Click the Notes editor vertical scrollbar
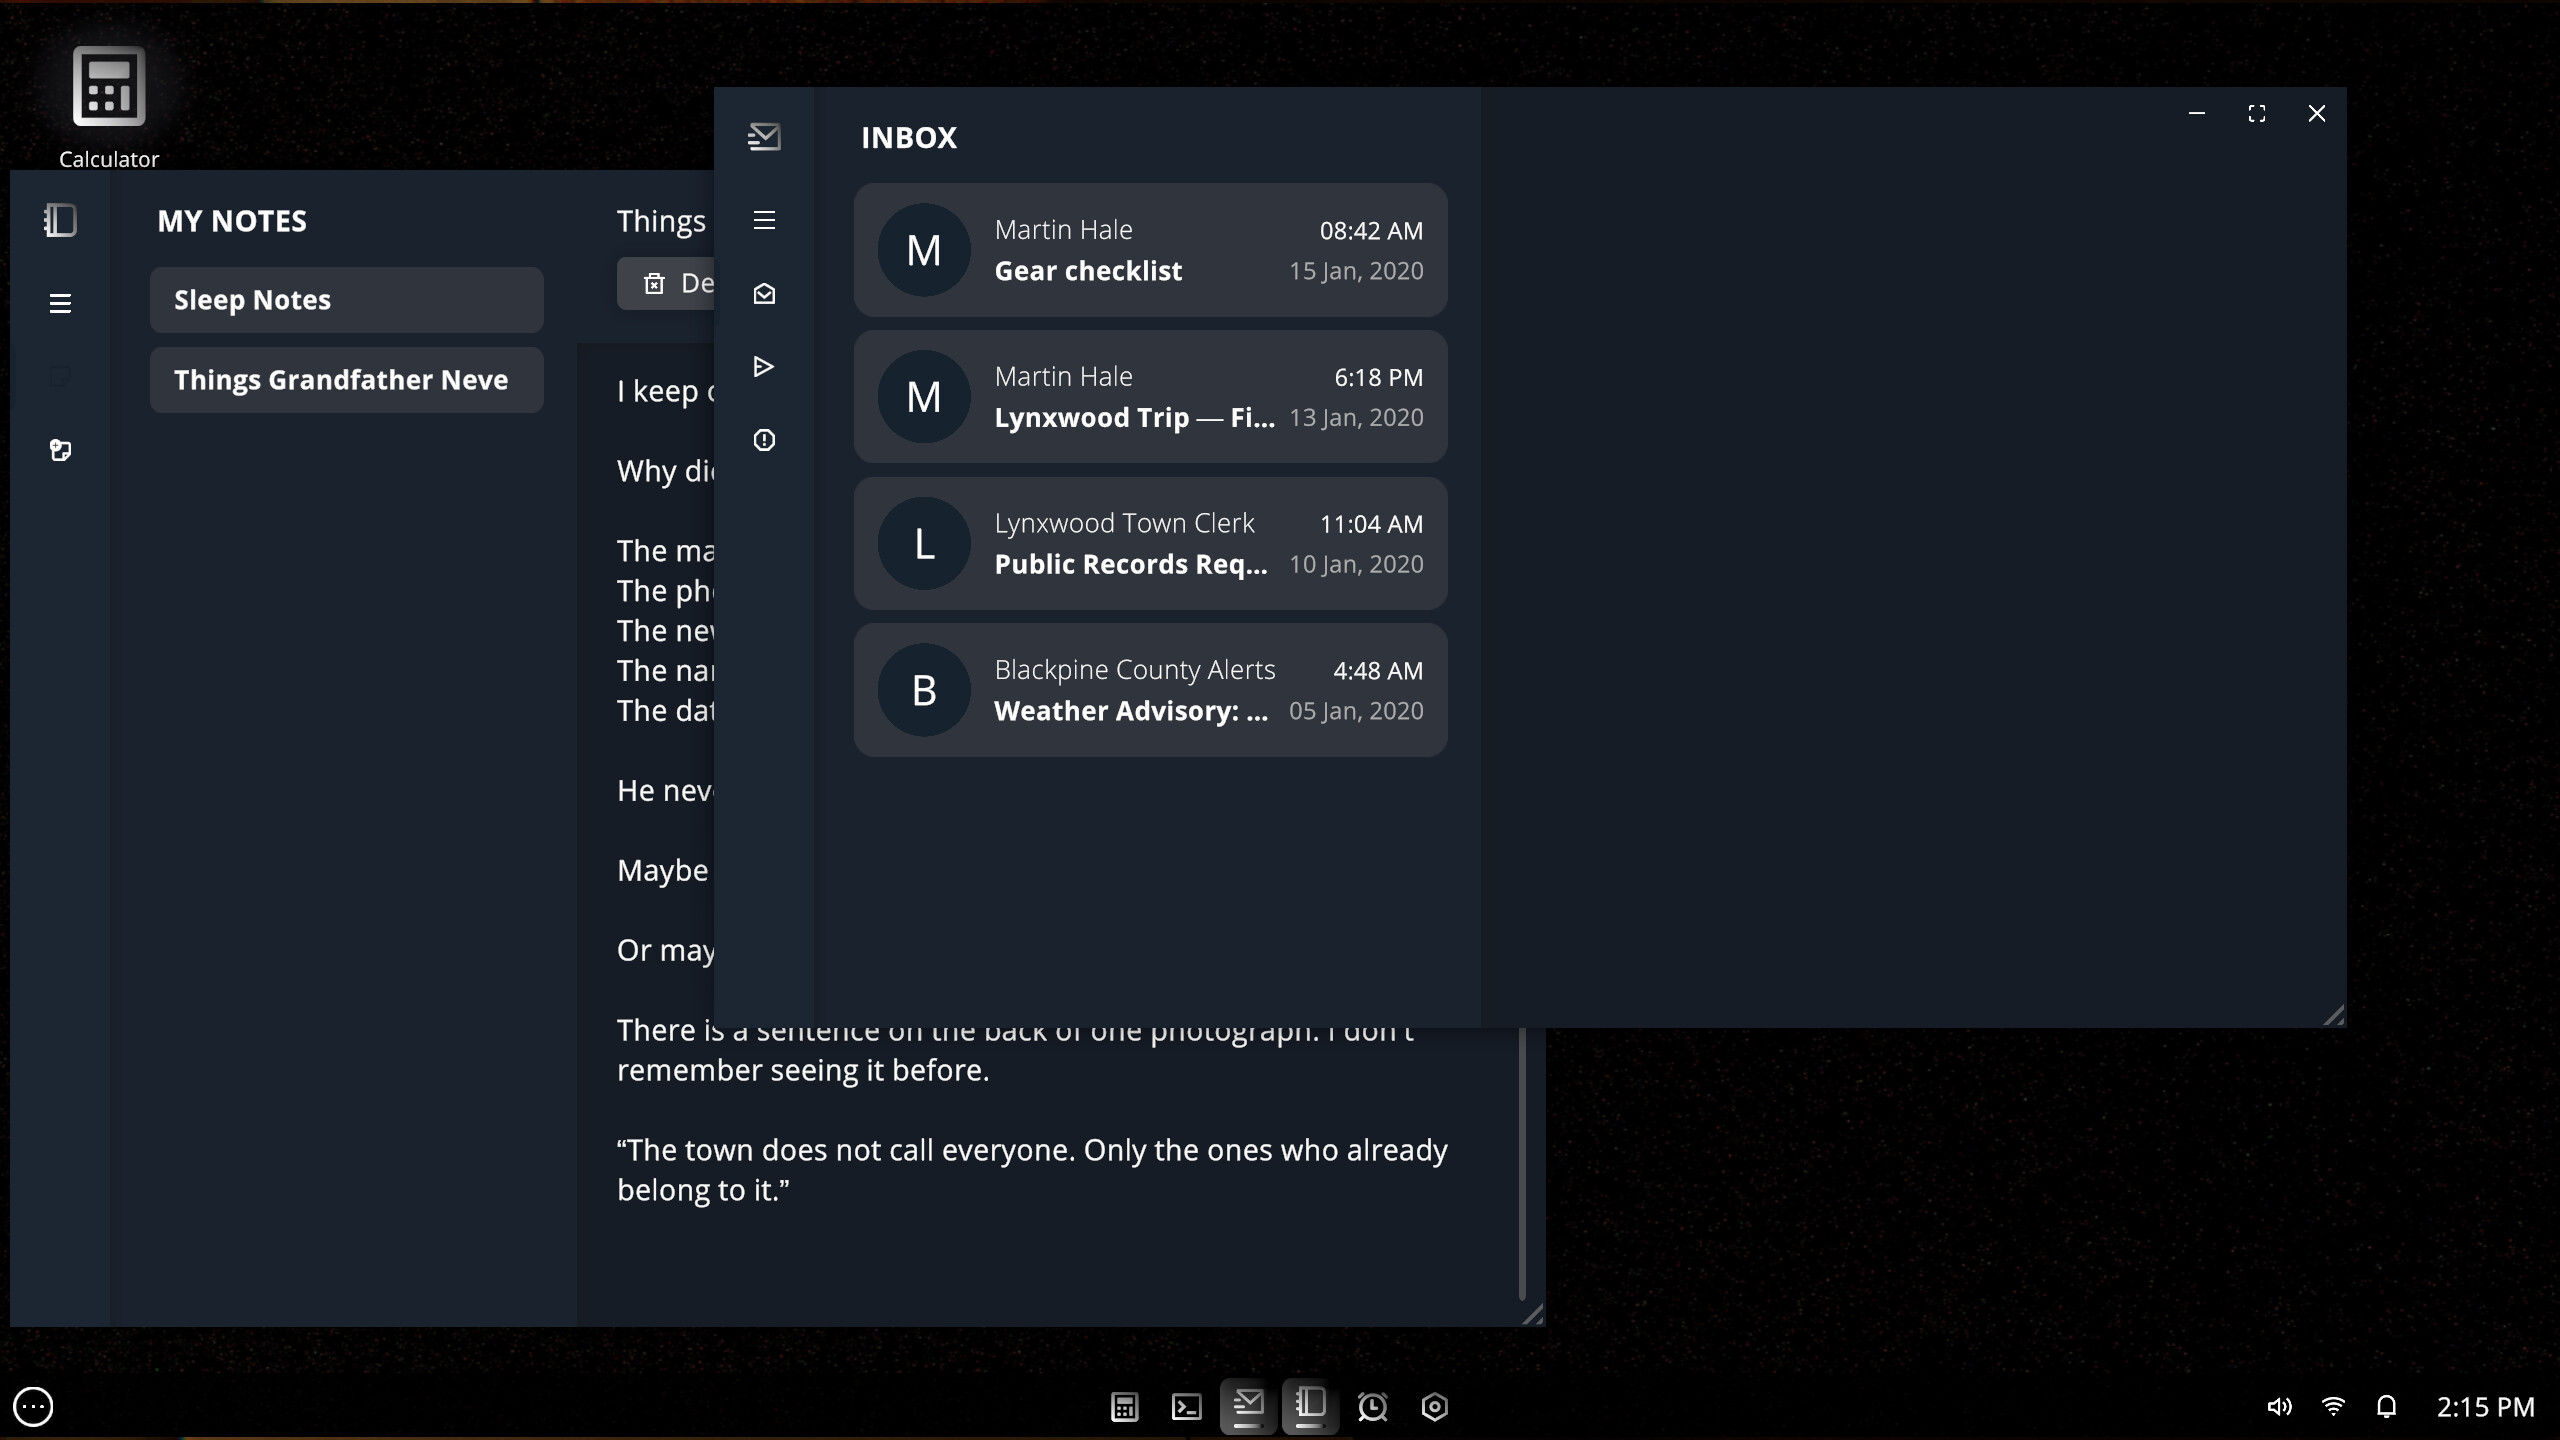The image size is (2560, 1440). tap(1522, 1163)
